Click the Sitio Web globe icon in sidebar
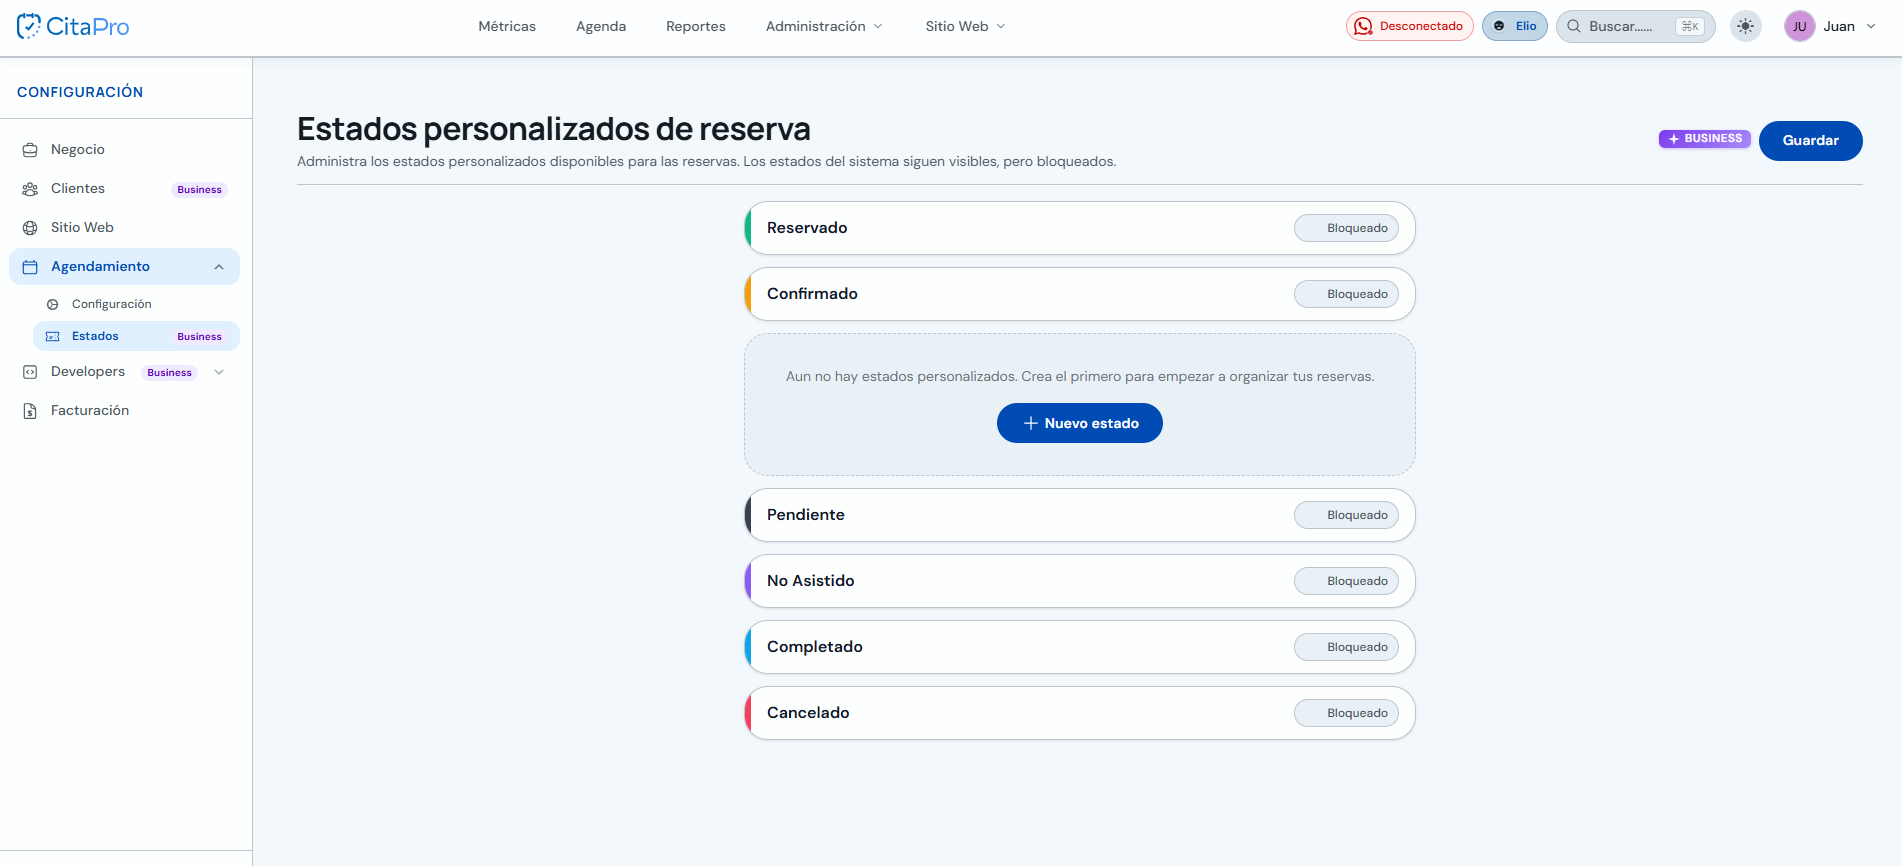The width and height of the screenshot is (1902, 866). (30, 228)
